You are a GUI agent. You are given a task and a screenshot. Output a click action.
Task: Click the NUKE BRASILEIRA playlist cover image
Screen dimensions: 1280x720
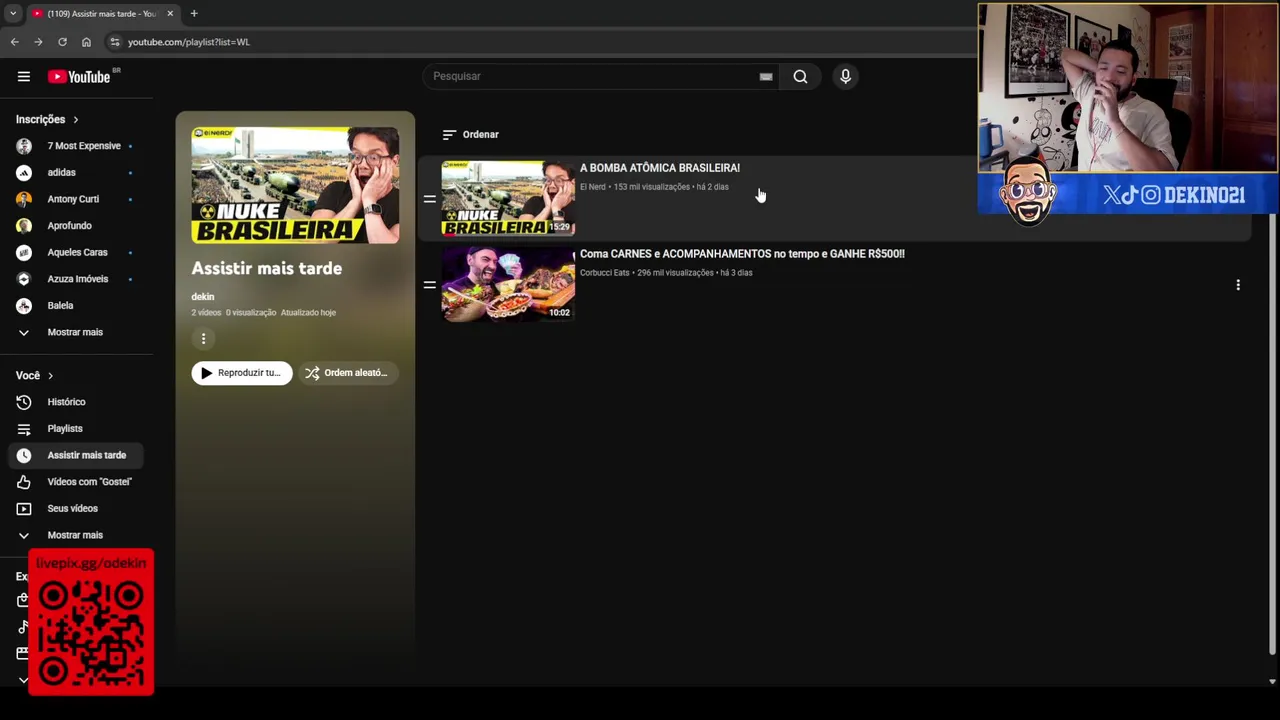[x=295, y=185]
